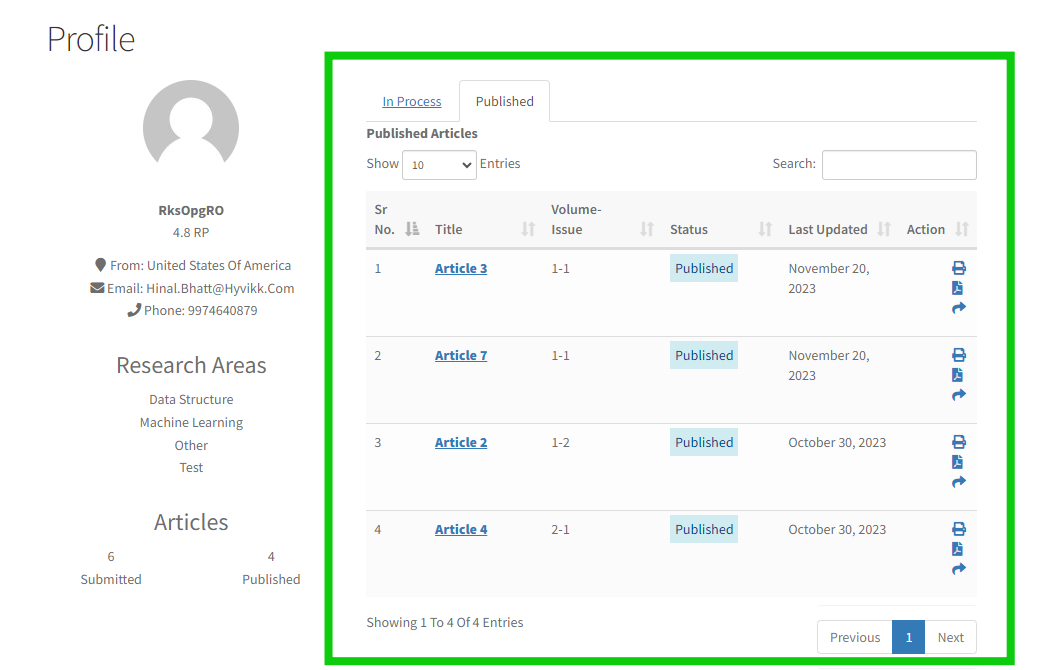1041x670 pixels.
Task: Print Article 4 via printer icon
Action: click(958, 529)
